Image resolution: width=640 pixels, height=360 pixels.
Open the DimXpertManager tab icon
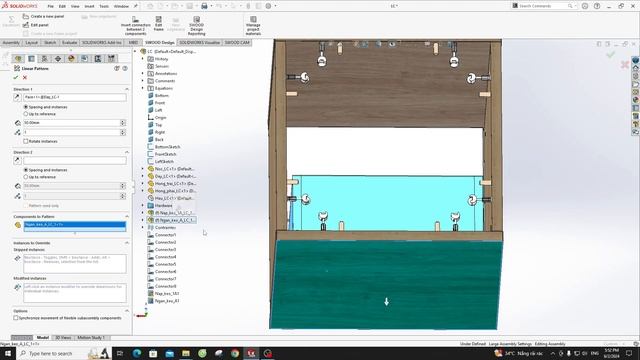(x=58, y=59)
